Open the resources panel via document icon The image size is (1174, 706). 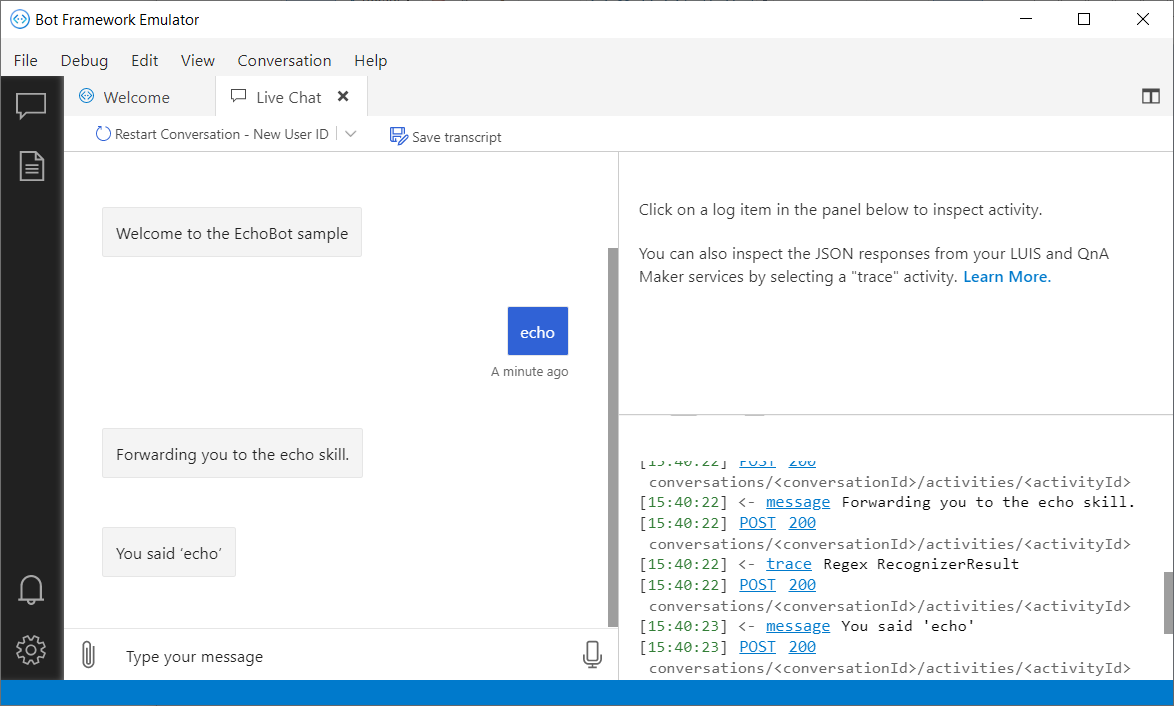[31, 166]
